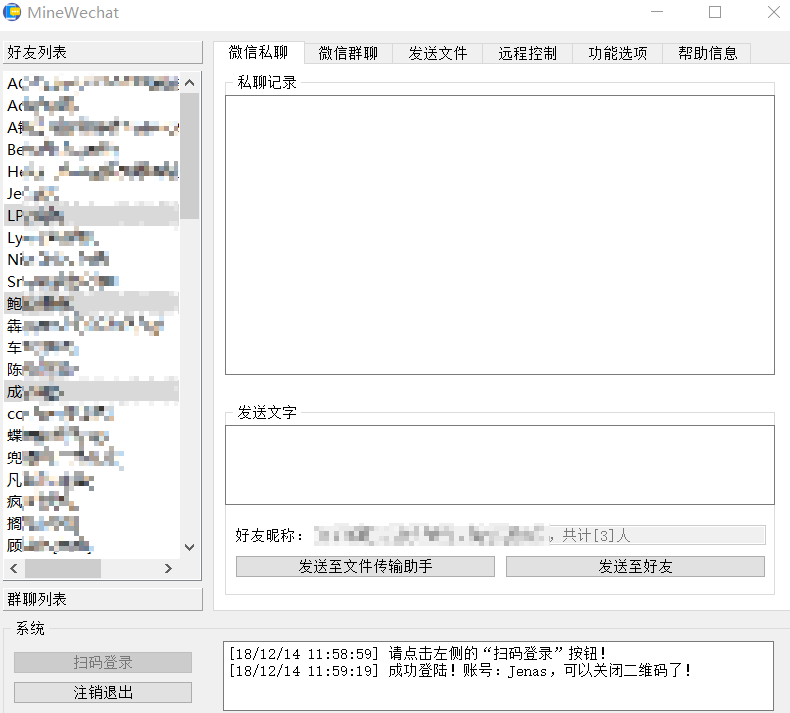Select the friend starting with LP
Viewport: 790px width, 713px height.
coord(92,216)
